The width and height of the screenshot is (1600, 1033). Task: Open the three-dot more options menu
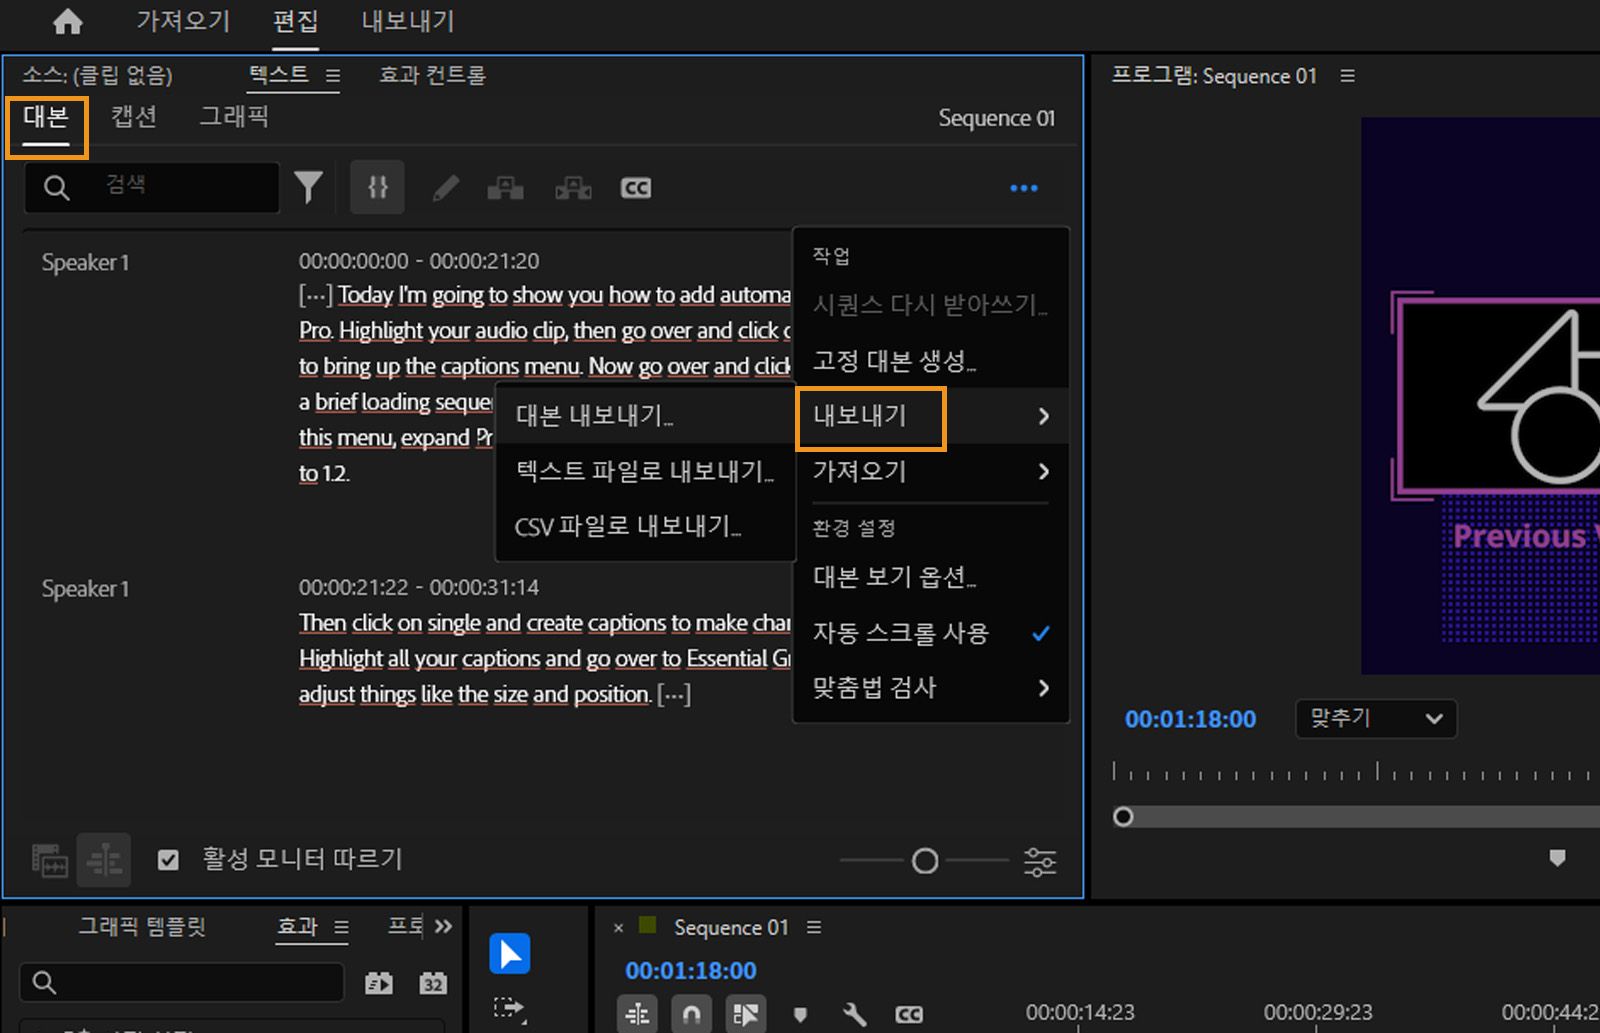coord(1023,188)
